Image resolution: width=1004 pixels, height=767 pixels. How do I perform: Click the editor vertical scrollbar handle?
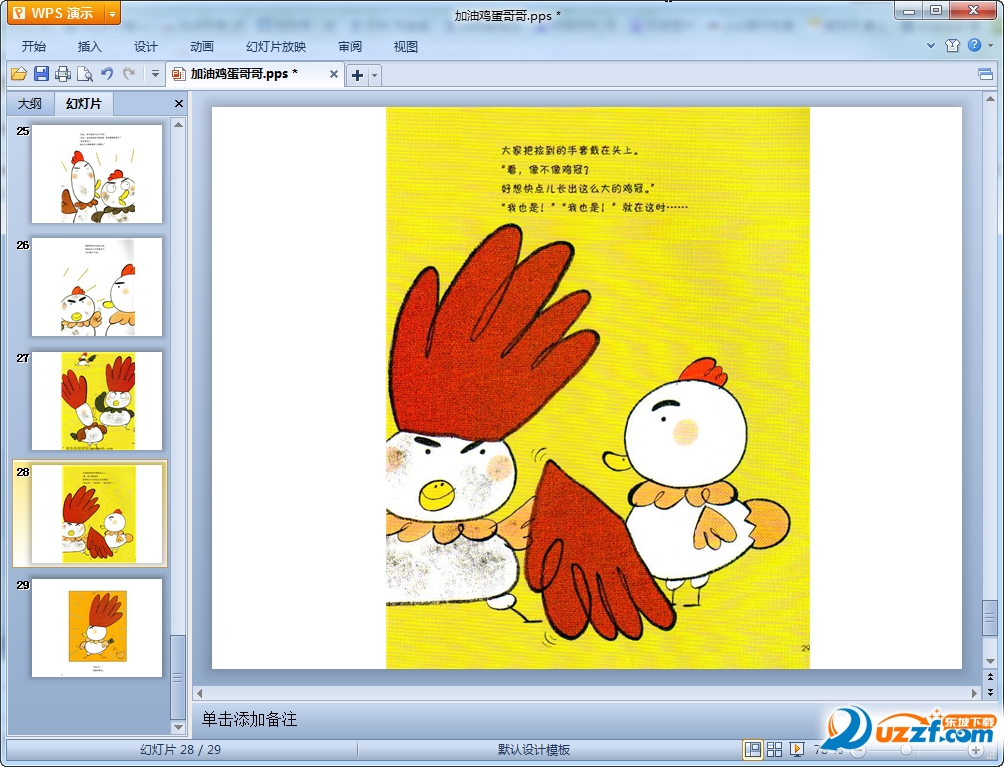tap(990, 618)
